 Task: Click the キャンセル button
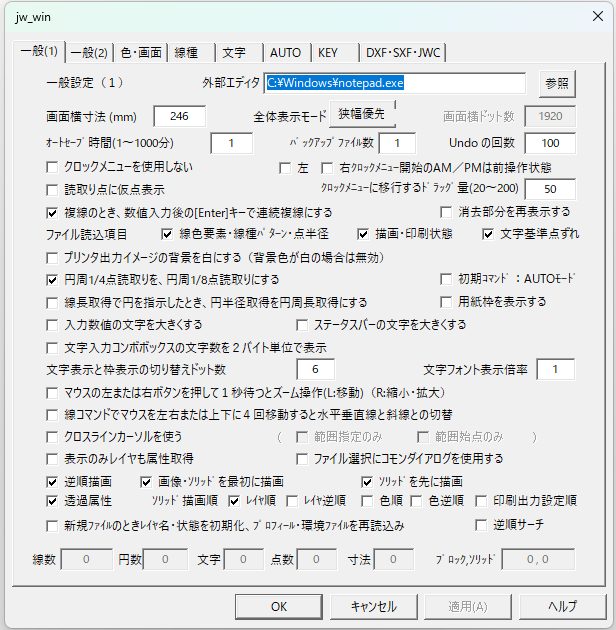pyautogui.click(x=374, y=606)
